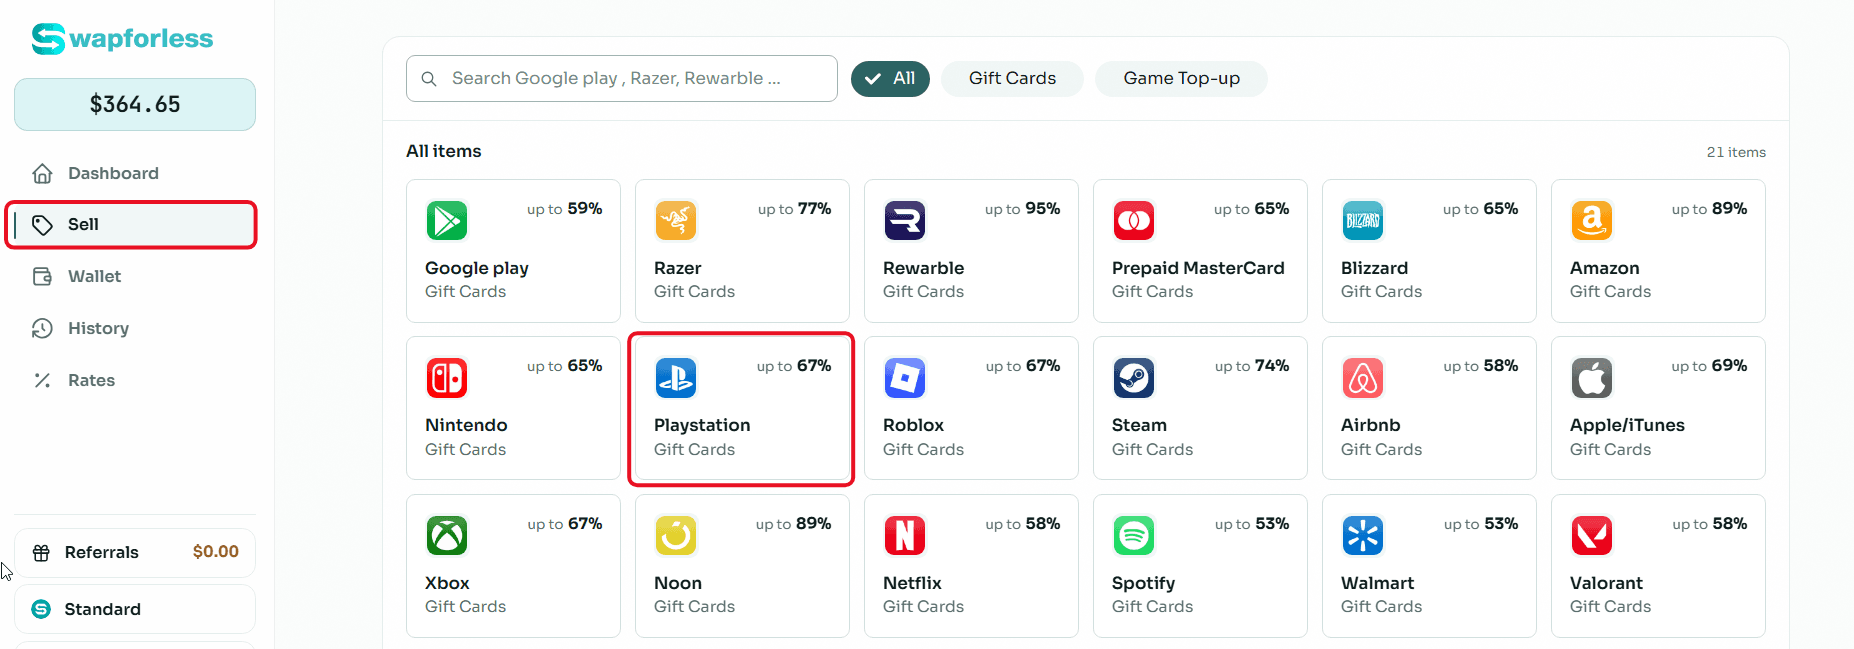
Task: Select the Amazon card title
Action: [1605, 268]
